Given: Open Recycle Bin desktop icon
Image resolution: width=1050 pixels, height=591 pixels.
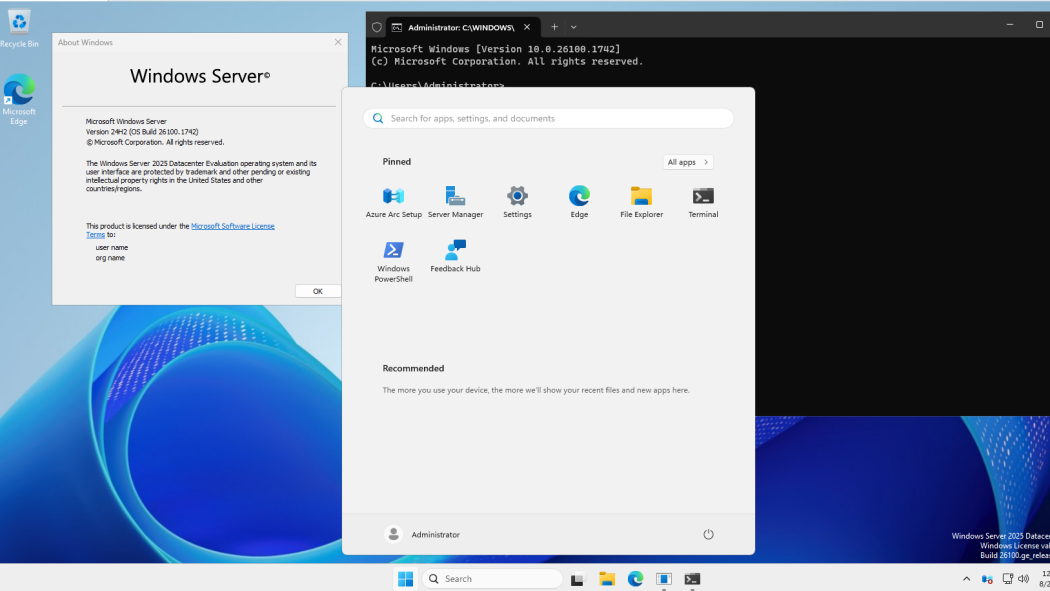Looking at the screenshot, I should coord(19,29).
